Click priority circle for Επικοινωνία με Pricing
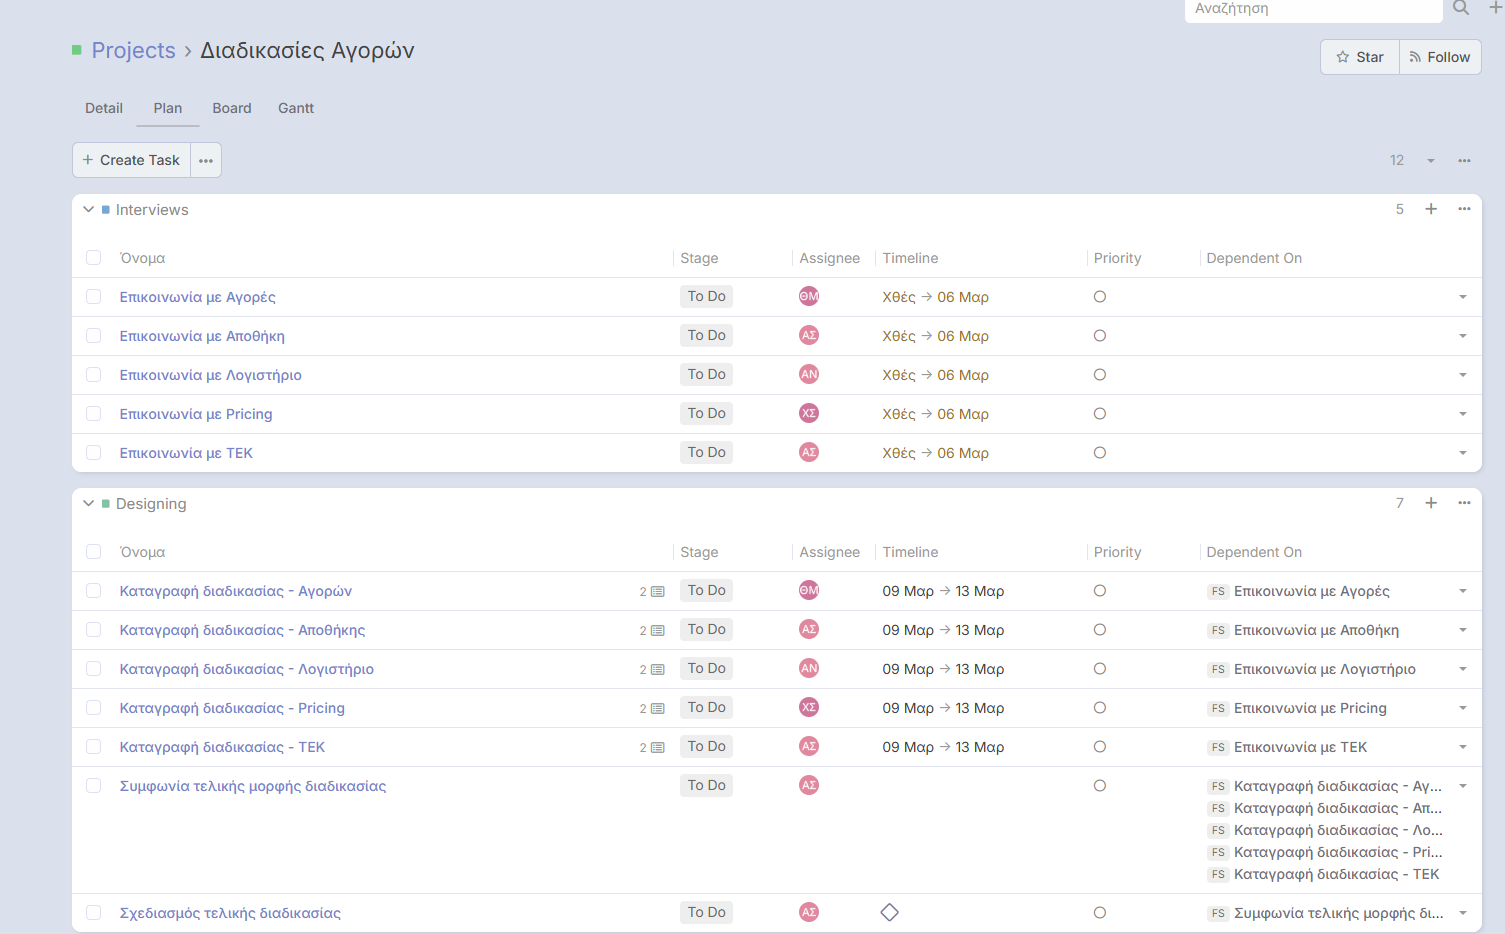Viewport: 1505px width, 934px height. click(x=1100, y=413)
